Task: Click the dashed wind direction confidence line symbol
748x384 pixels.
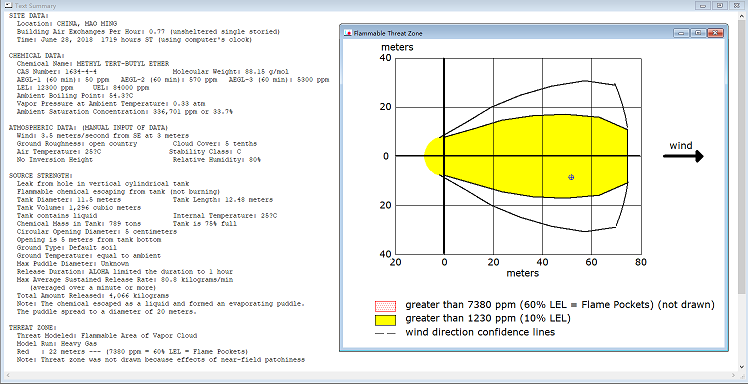Action: point(385,332)
